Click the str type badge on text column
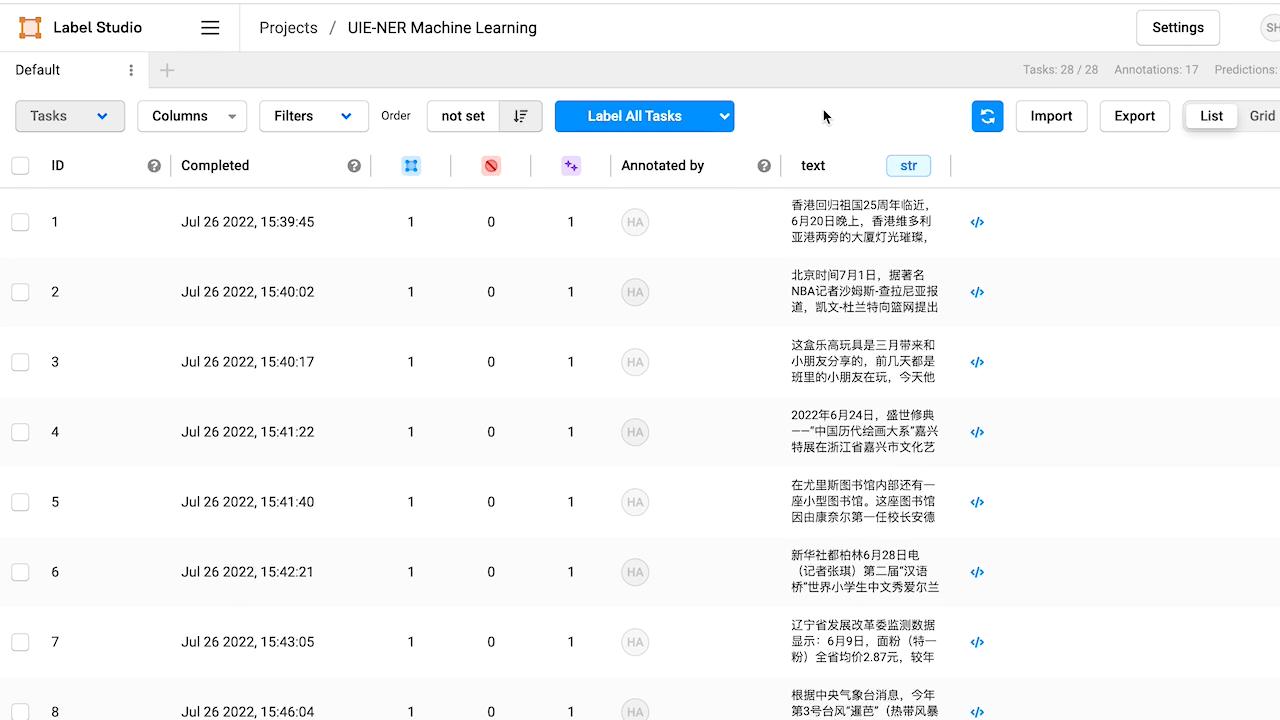The height and width of the screenshot is (720, 1280). pos(908,165)
